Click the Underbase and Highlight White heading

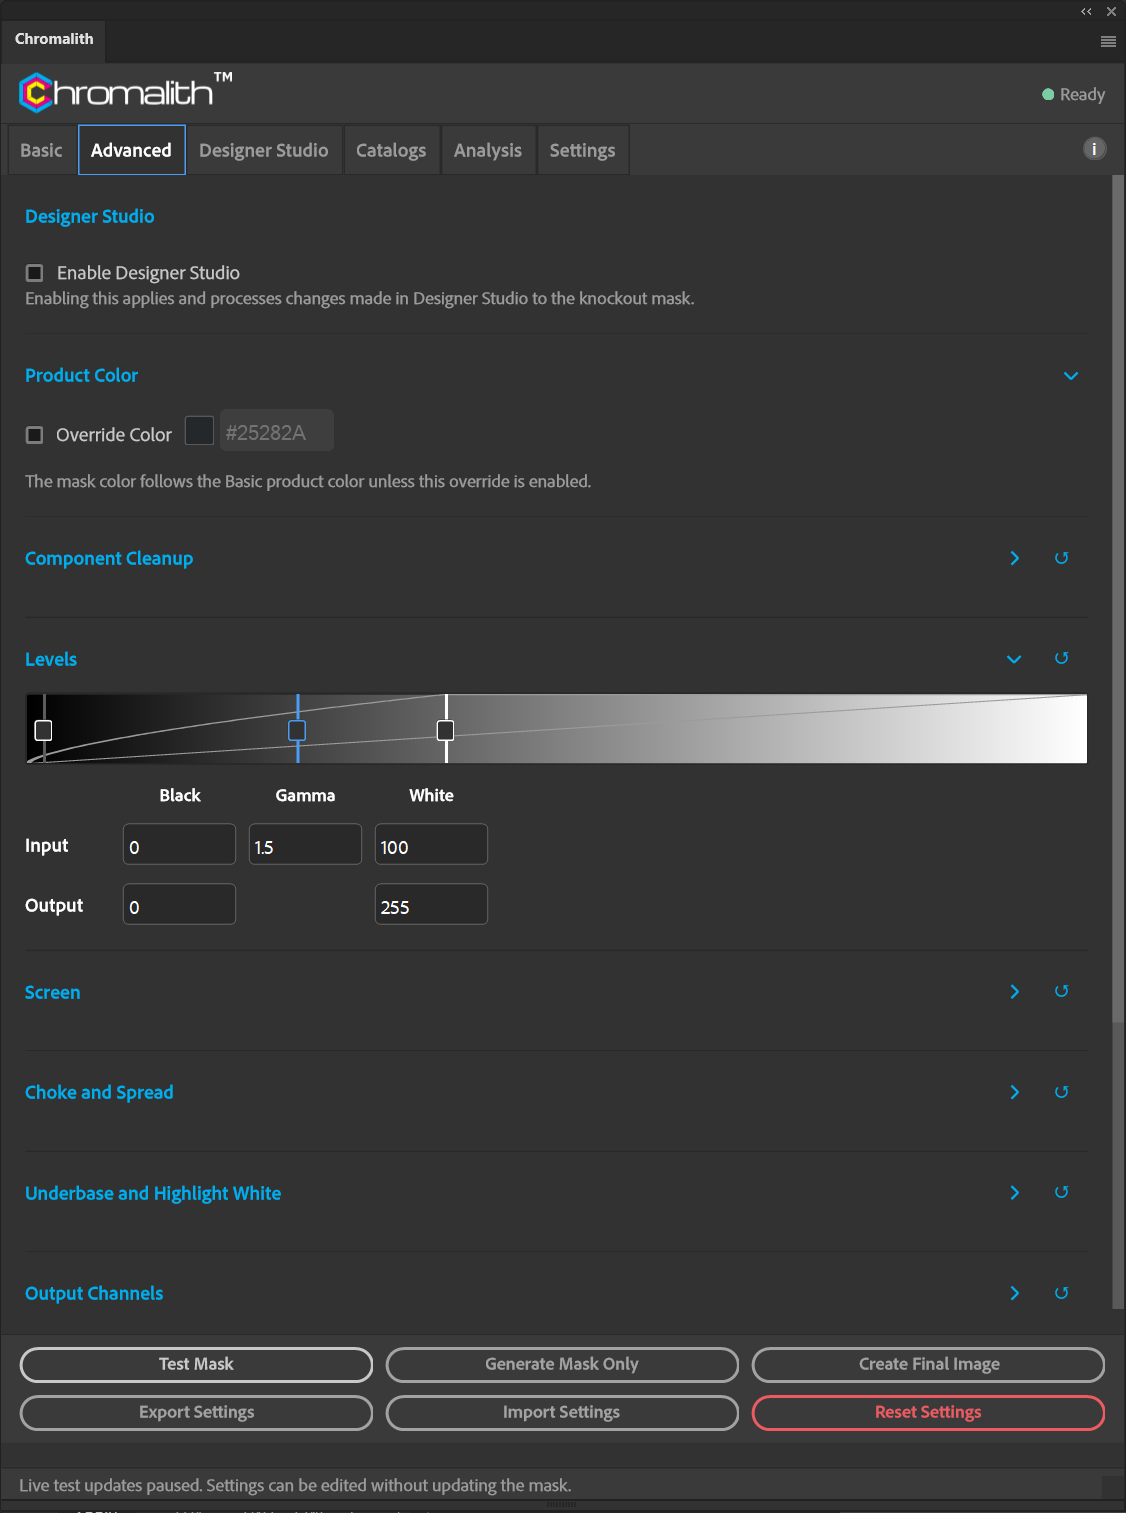[153, 1193]
